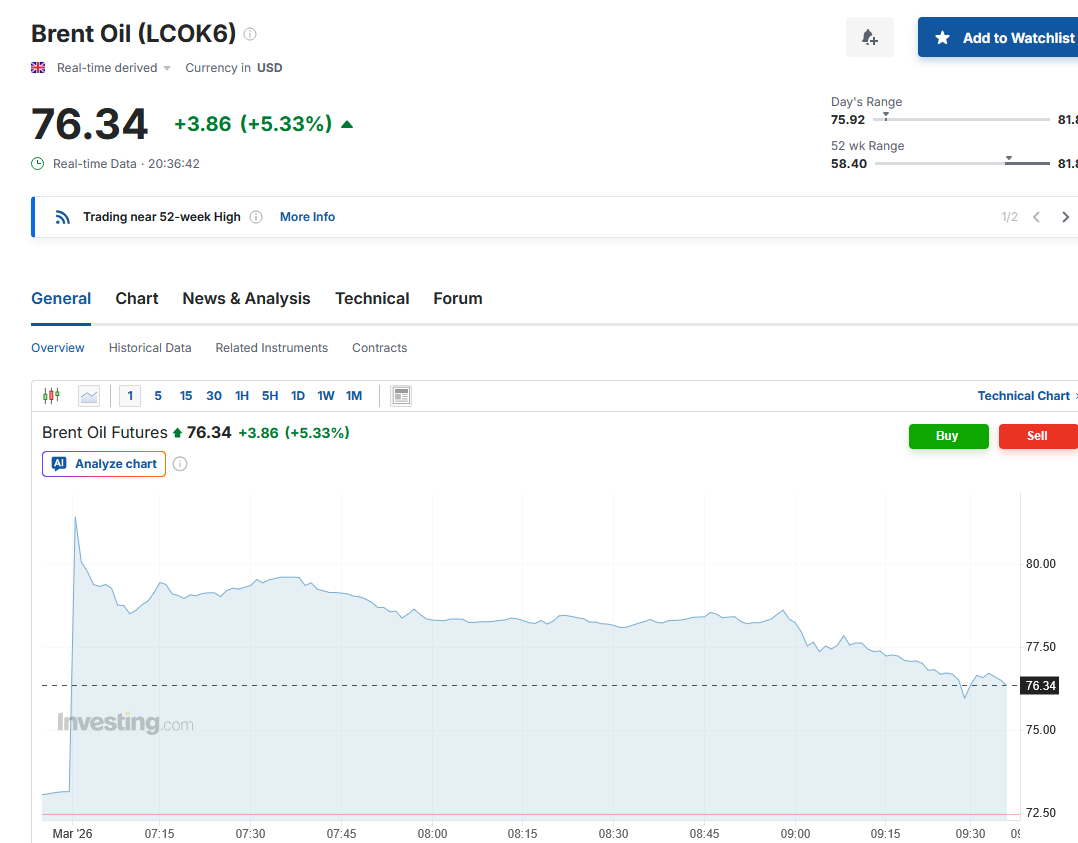The width and height of the screenshot is (1078, 843).
Task: Go to next banner message arrow
Action: [x=1065, y=217]
